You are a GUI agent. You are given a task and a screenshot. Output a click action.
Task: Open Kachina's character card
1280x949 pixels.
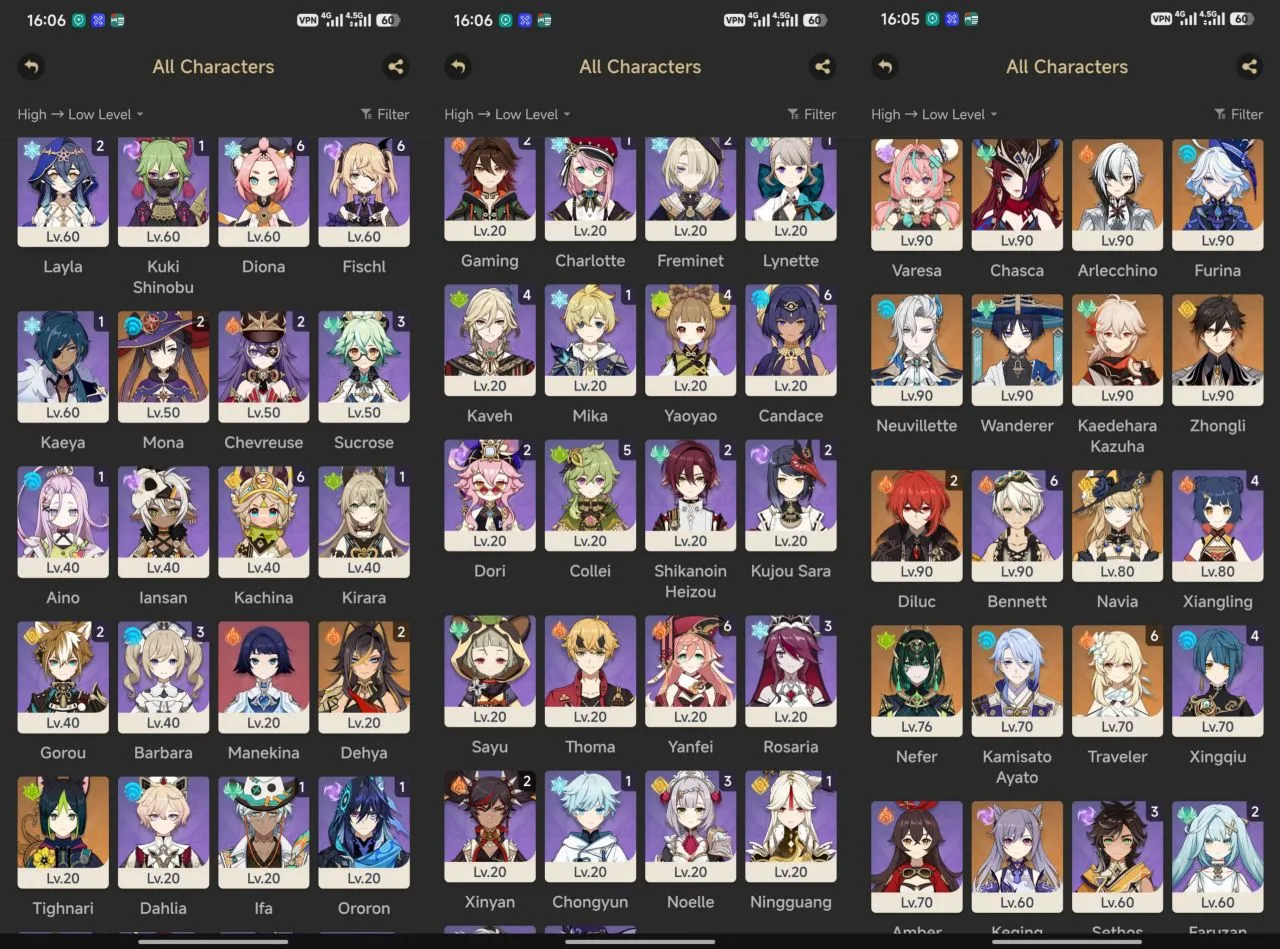(x=263, y=522)
